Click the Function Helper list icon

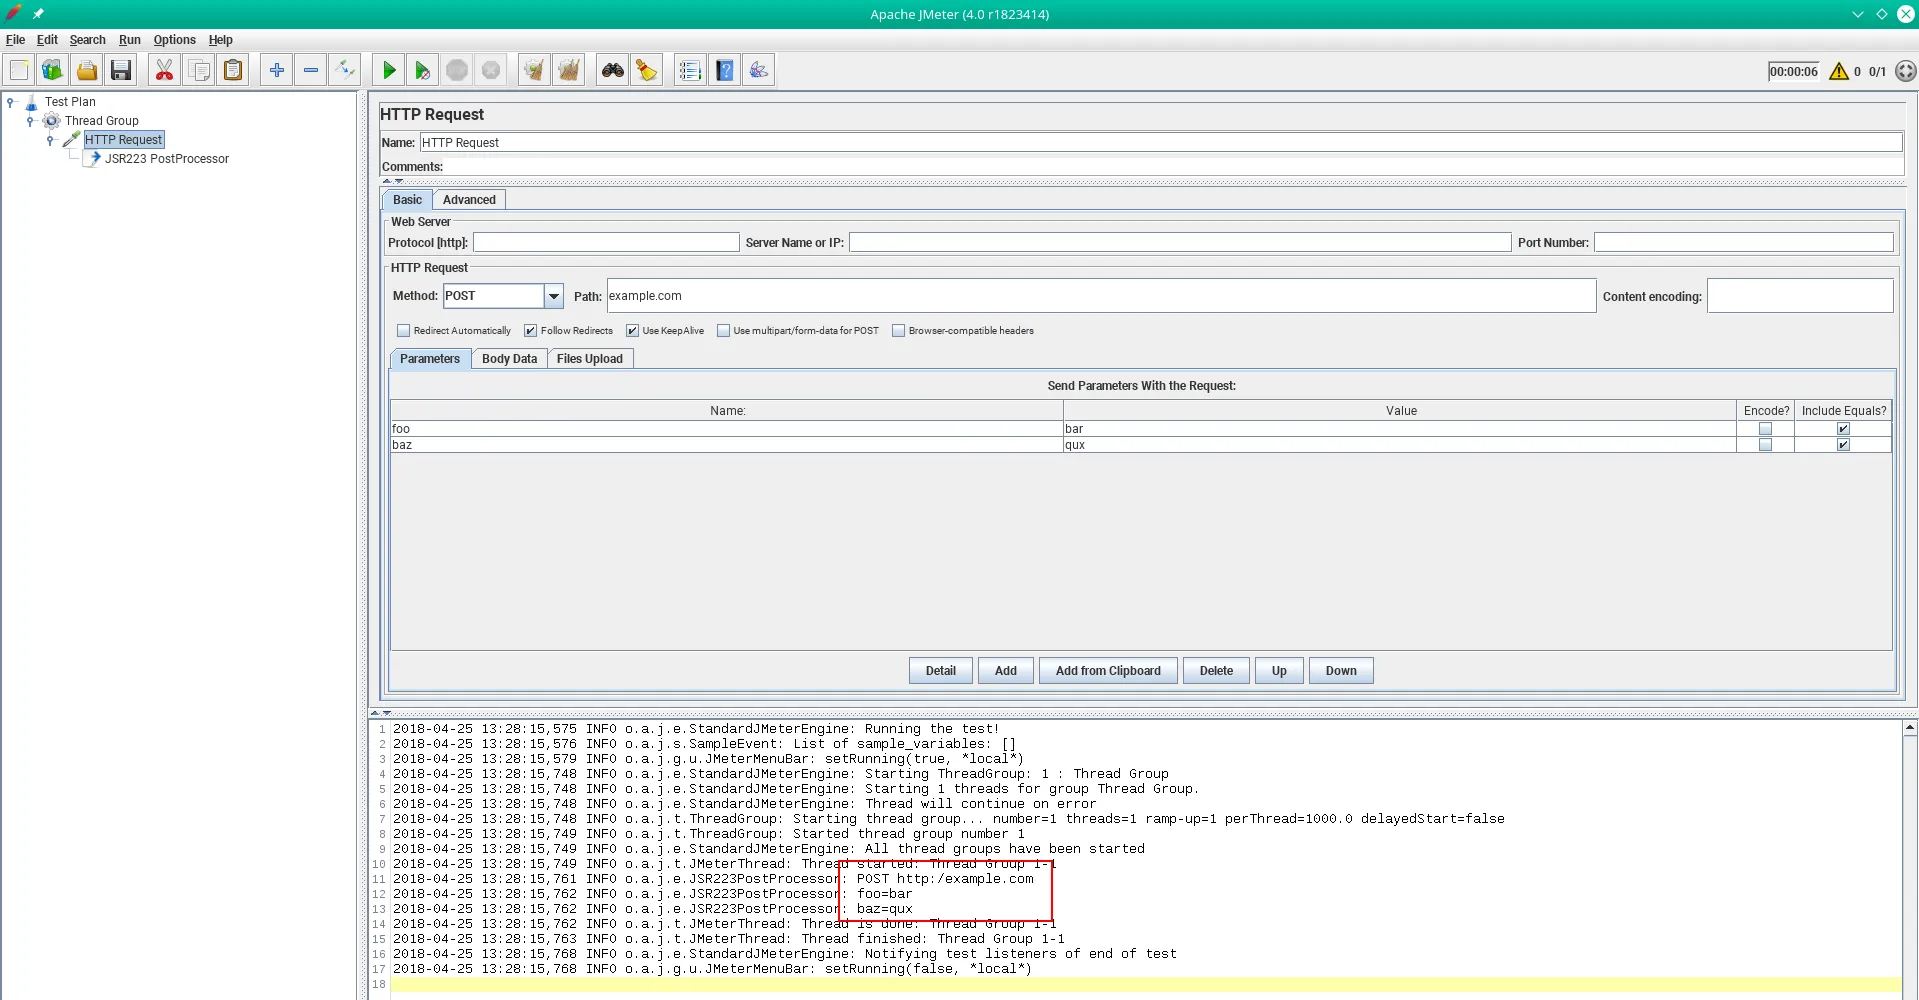click(690, 70)
